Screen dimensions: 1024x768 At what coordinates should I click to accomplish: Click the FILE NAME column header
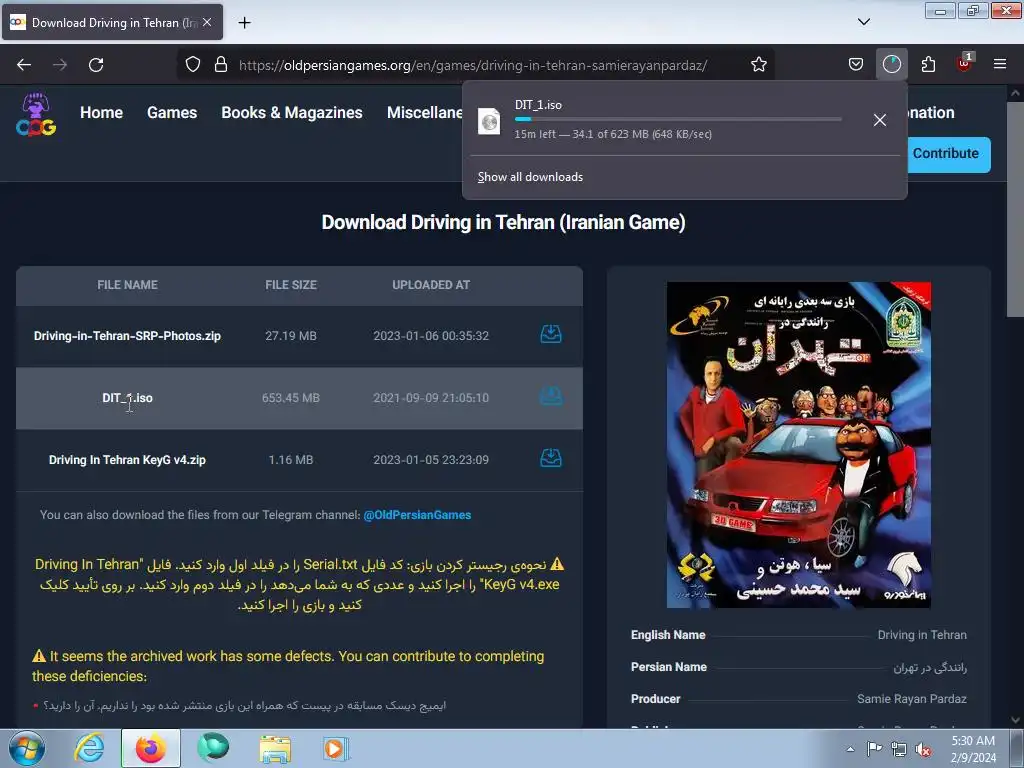pyautogui.click(x=127, y=285)
